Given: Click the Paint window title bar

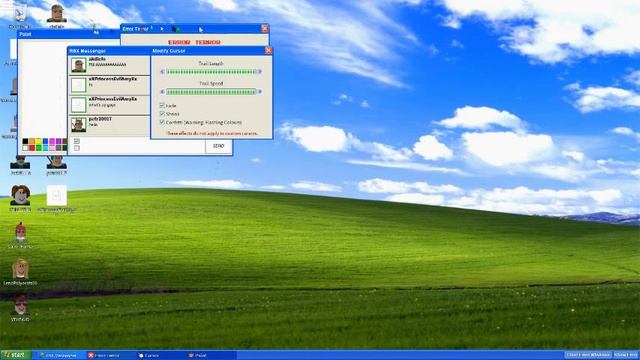Looking at the screenshot, I should (x=69, y=34).
